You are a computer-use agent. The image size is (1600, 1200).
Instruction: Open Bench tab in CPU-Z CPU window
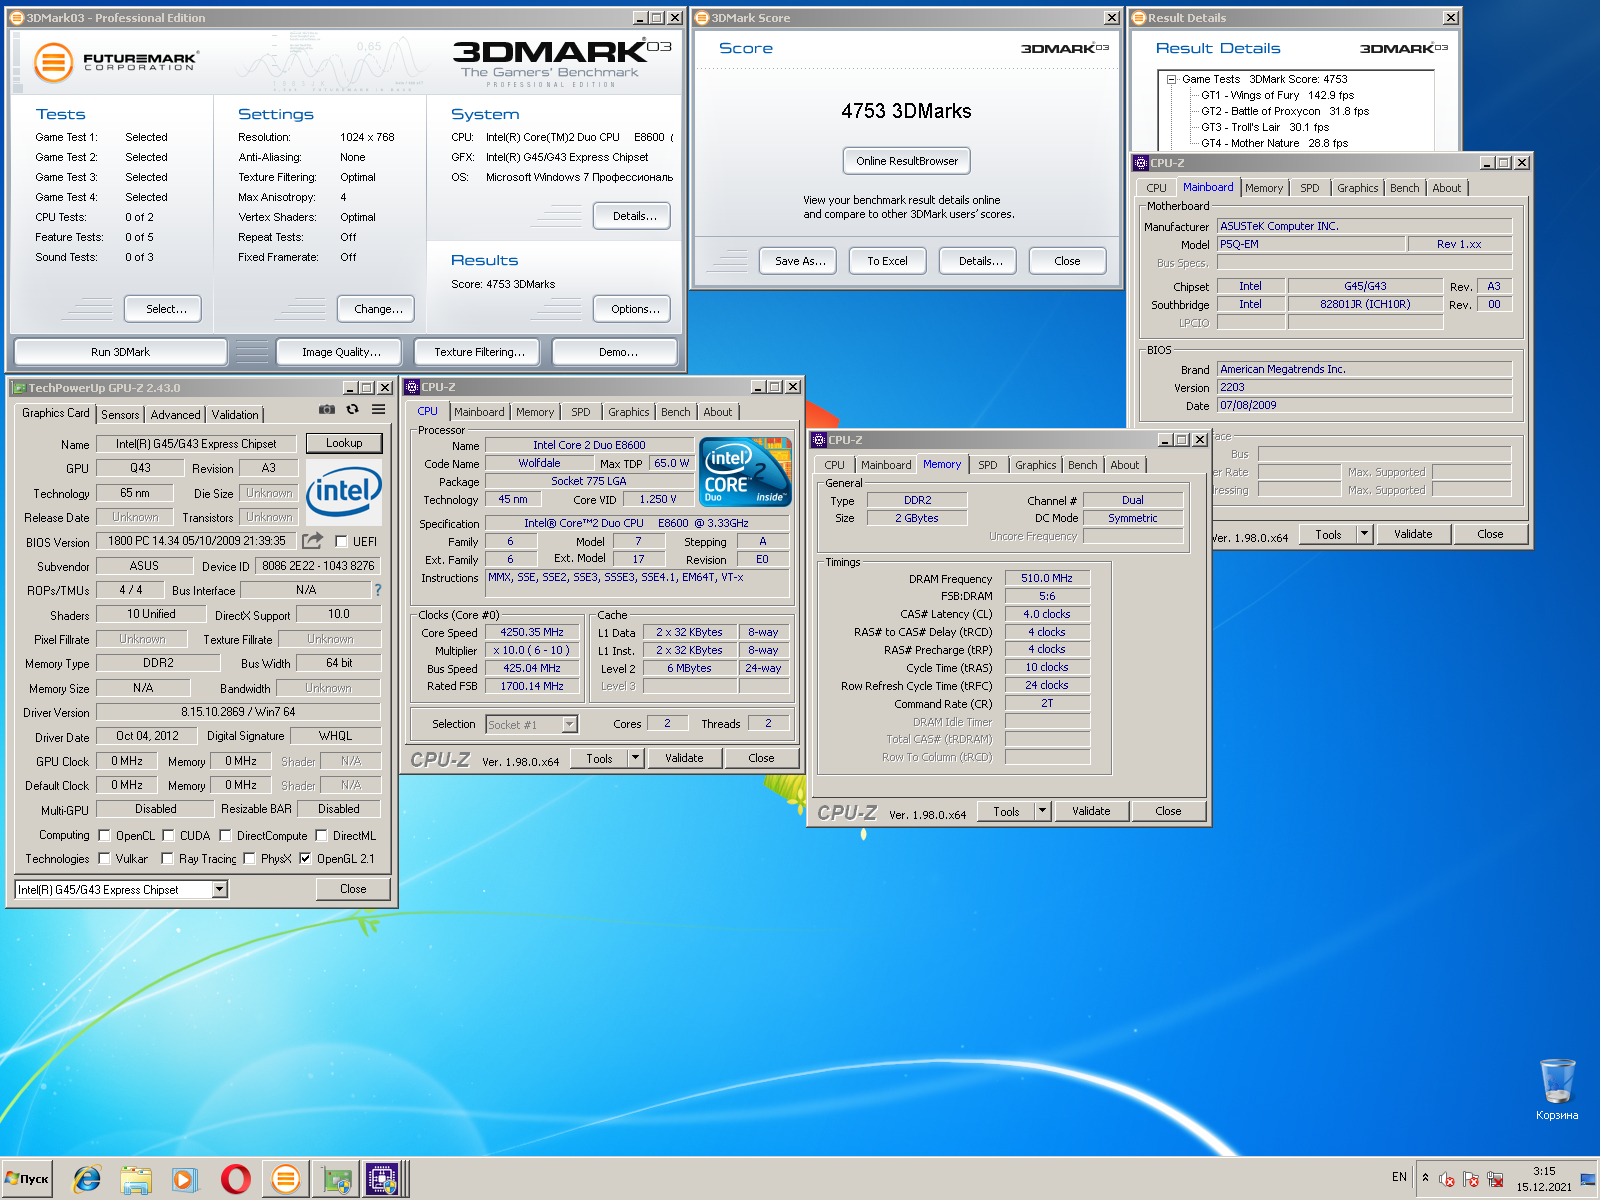click(x=676, y=412)
